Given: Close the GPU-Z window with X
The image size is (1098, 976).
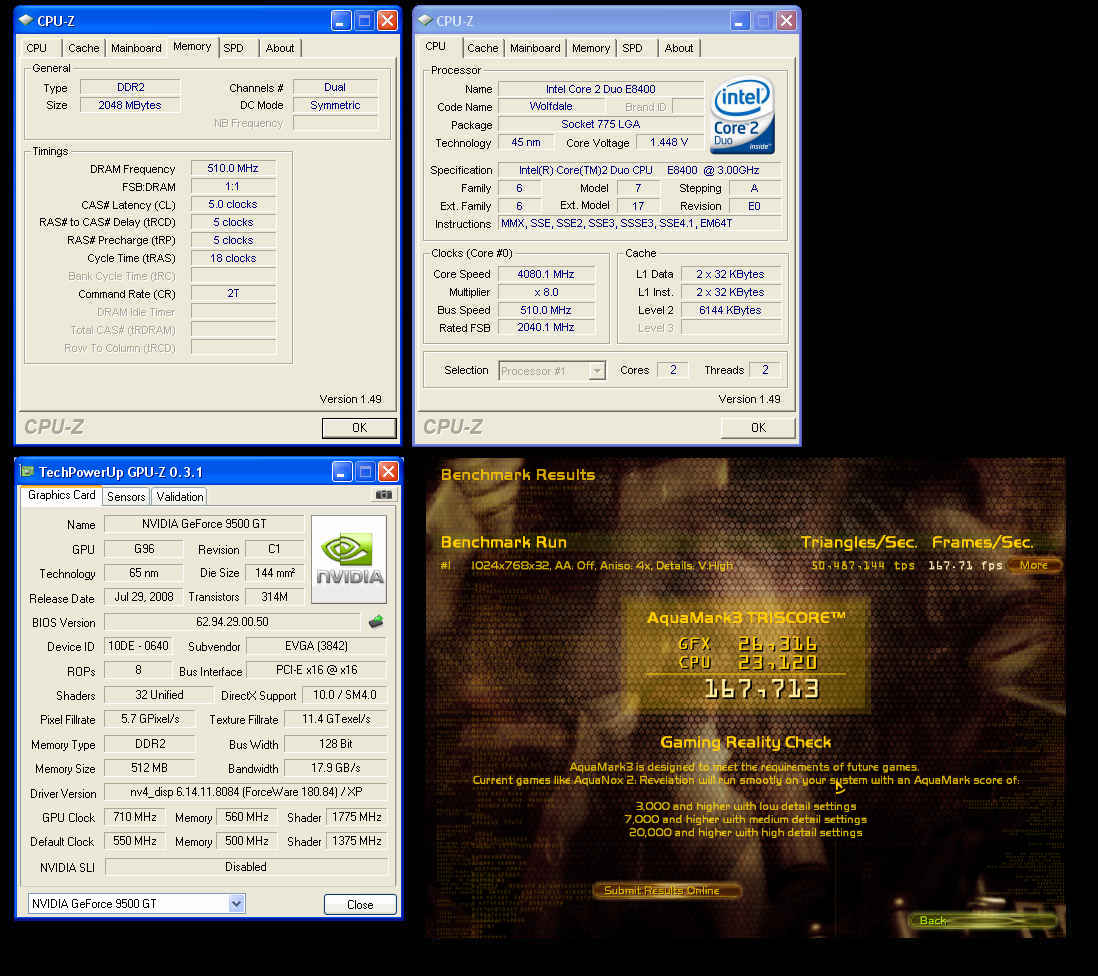Looking at the screenshot, I should [x=389, y=471].
